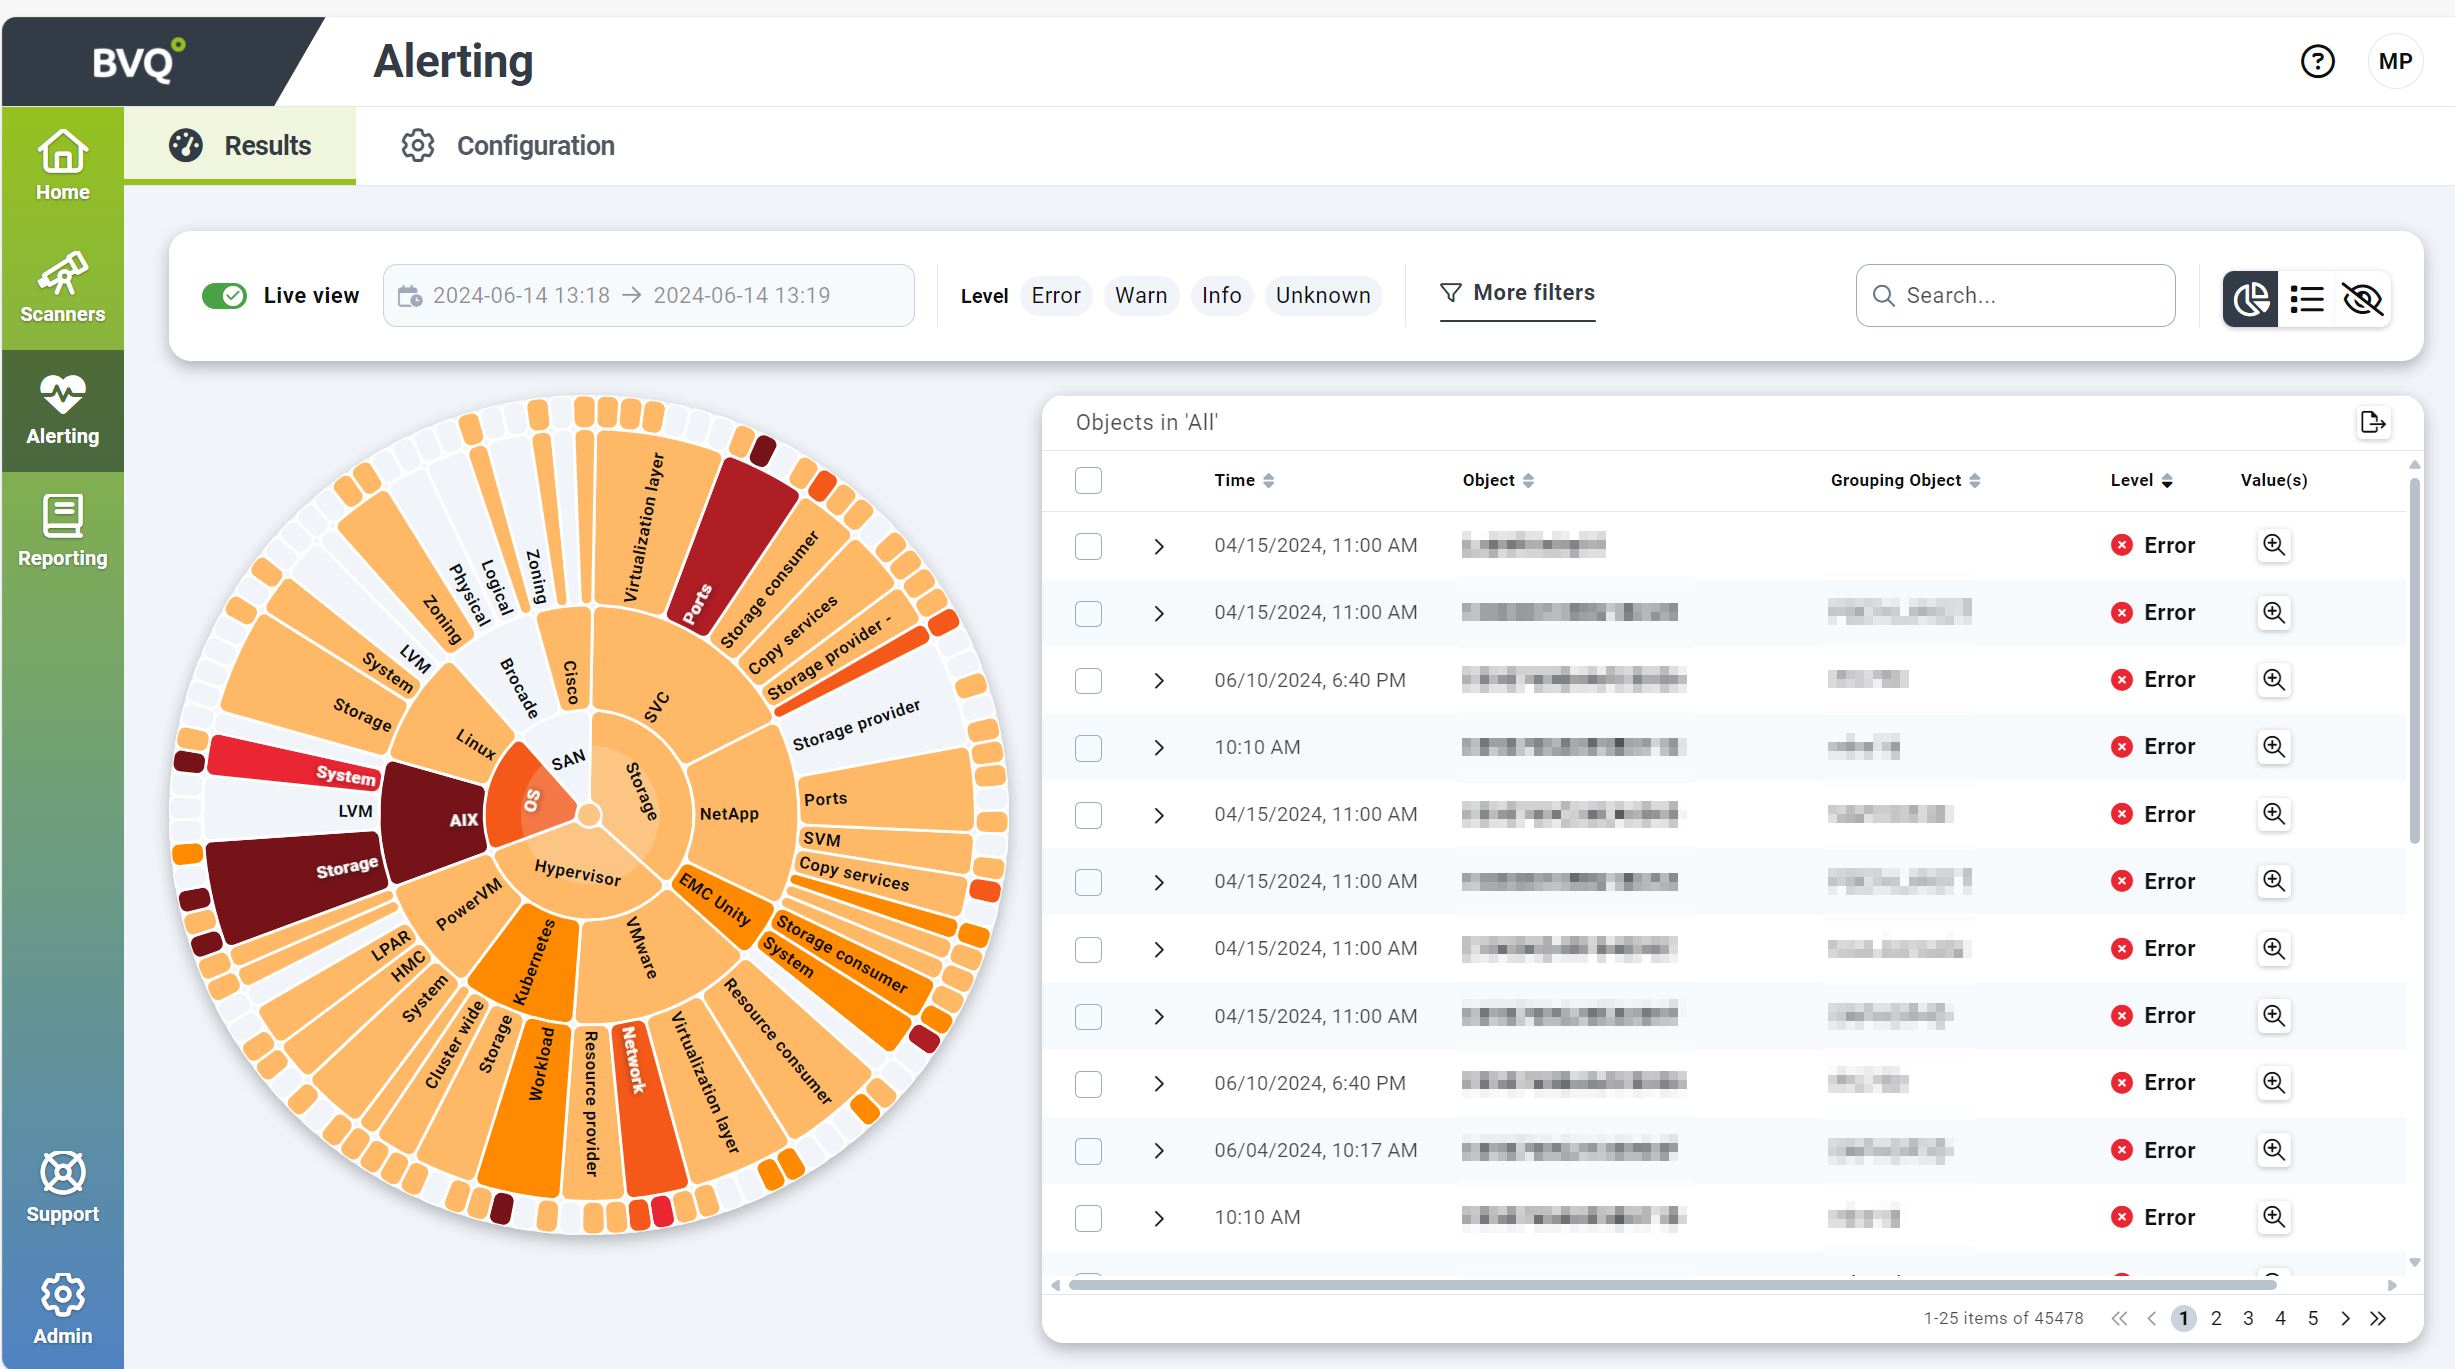The image size is (2455, 1369).
Task: Click the Warn level filter button
Action: pos(1139,293)
